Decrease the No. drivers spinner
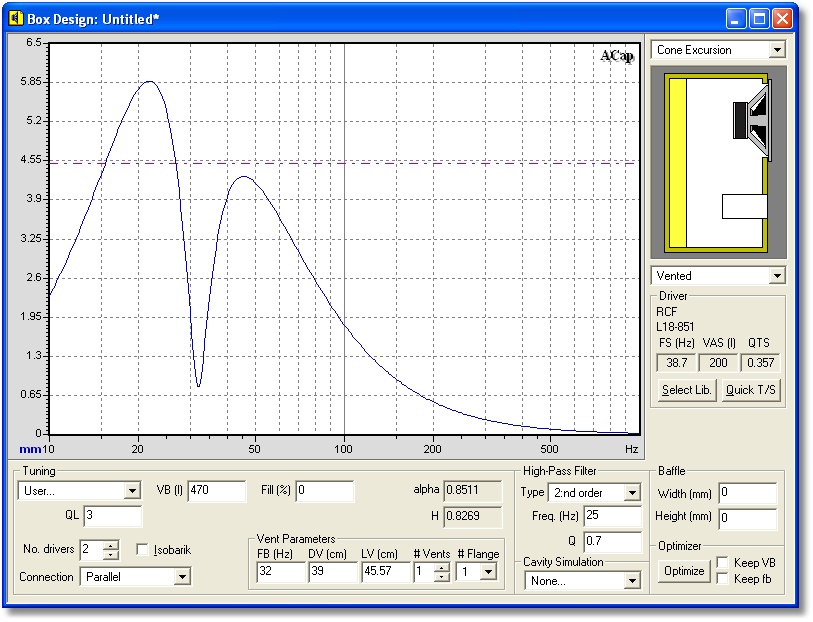Image resolution: width=813 pixels, height=622 pixels. tap(110, 555)
